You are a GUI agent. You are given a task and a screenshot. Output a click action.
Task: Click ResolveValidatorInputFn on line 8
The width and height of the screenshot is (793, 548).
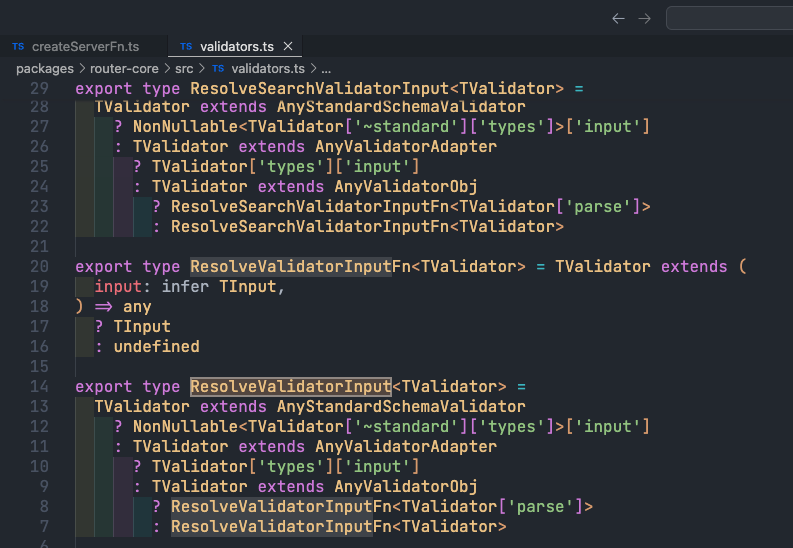coord(281,507)
